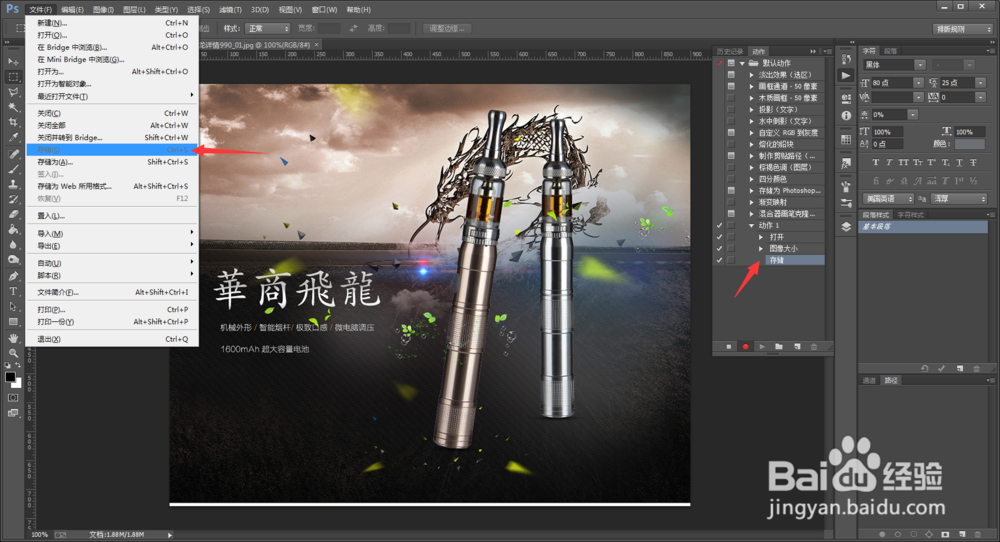Create new action icon in Actions panel
The width and height of the screenshot is (1000, 542).
(x=797, y=346)
